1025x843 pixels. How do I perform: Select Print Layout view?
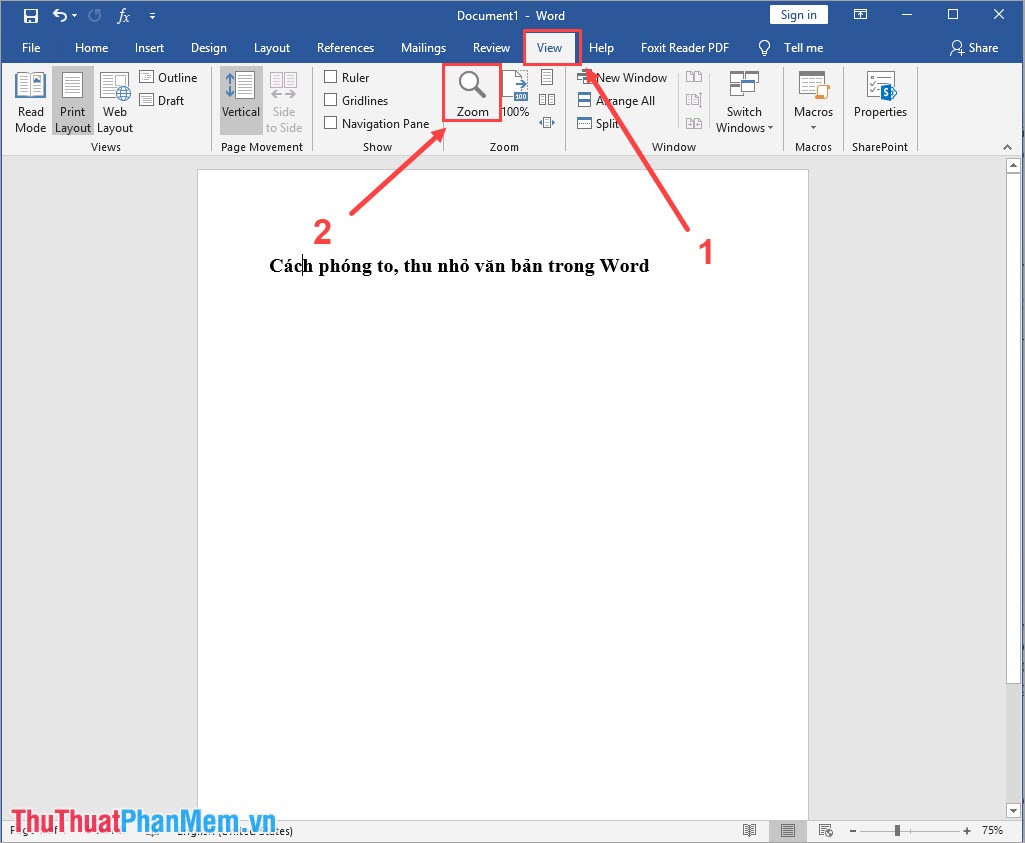pos(73,102)
